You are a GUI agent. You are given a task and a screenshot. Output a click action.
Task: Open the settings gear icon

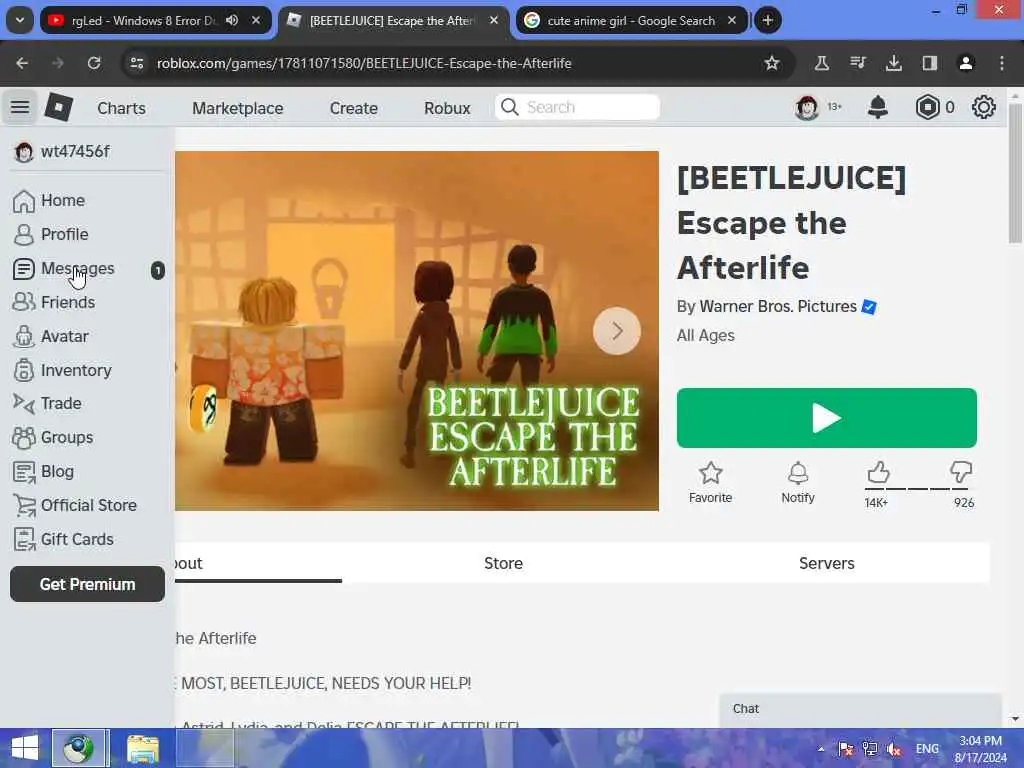(x=984, y=107)
